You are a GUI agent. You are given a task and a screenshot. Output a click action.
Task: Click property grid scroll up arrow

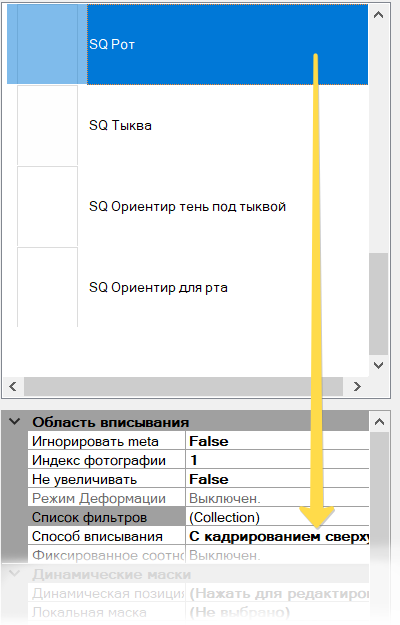379,422
